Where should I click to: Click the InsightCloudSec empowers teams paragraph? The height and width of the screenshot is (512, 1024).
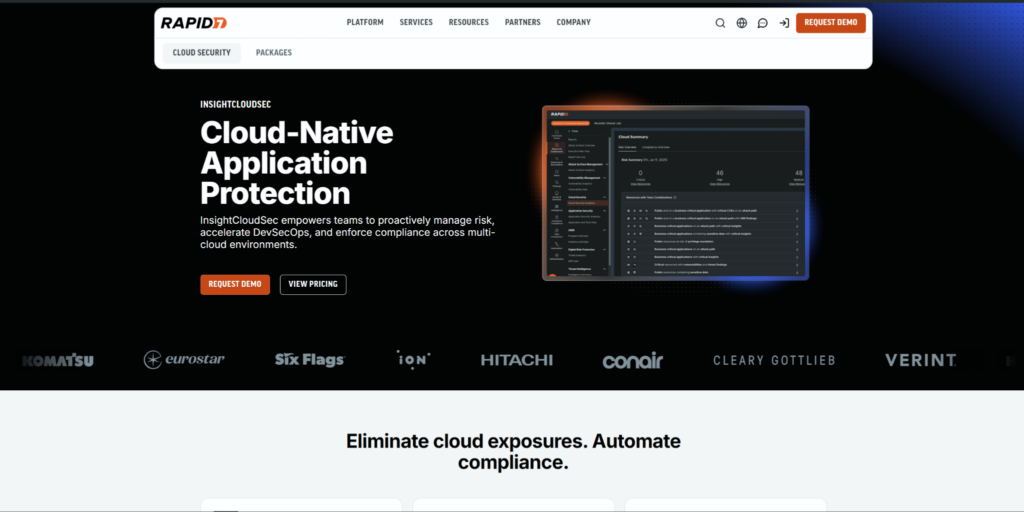tap(348, 232)
